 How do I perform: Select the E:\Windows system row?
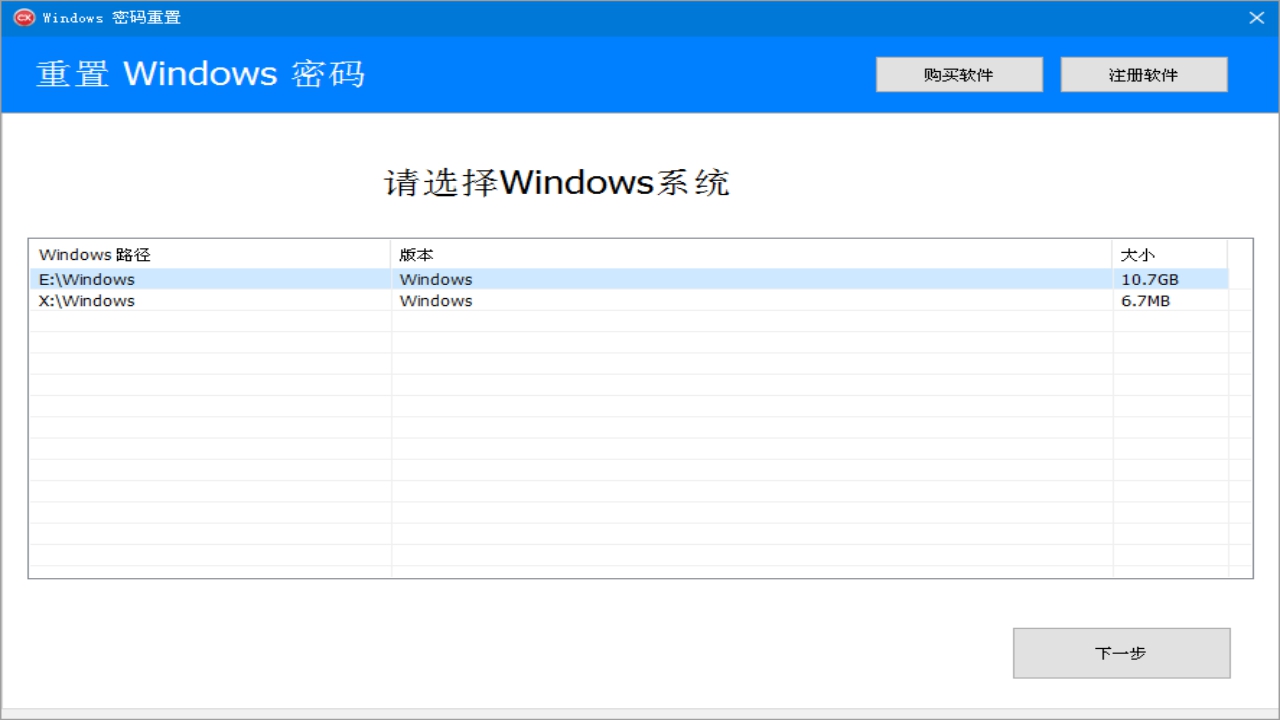(200, 279)
